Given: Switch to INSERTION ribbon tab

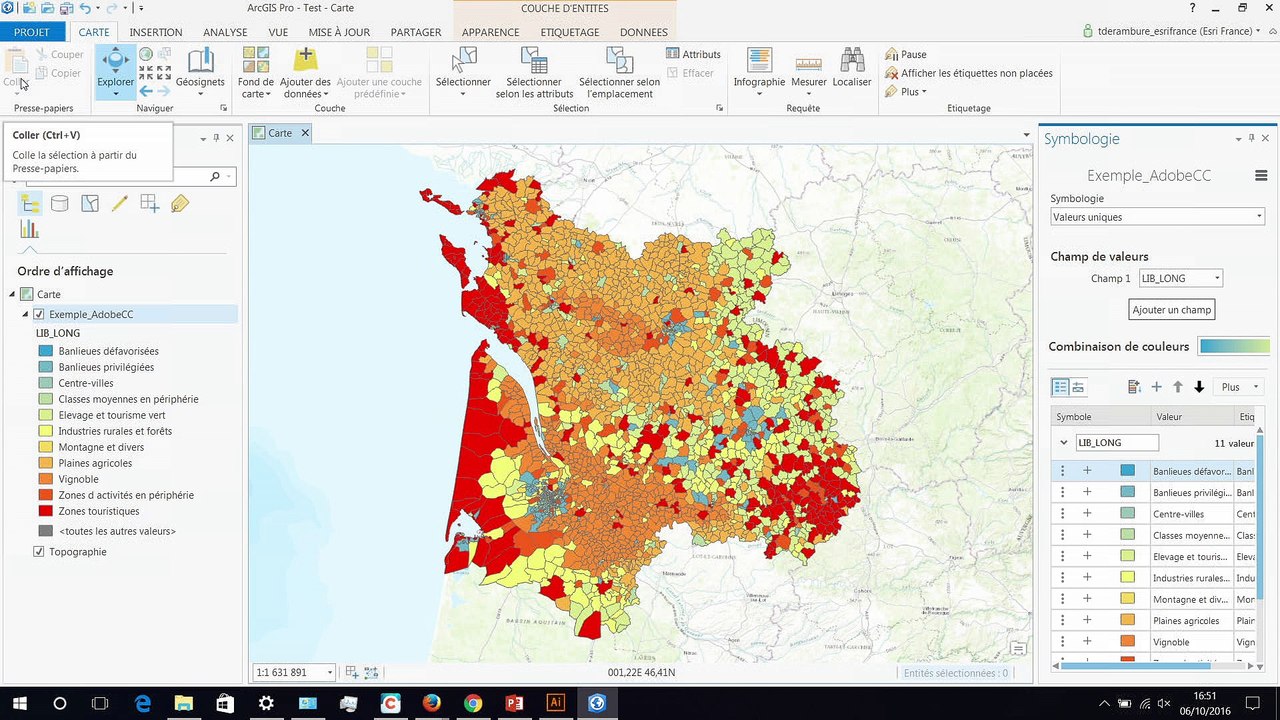Looking at the screenshot, I should point(156,32).
